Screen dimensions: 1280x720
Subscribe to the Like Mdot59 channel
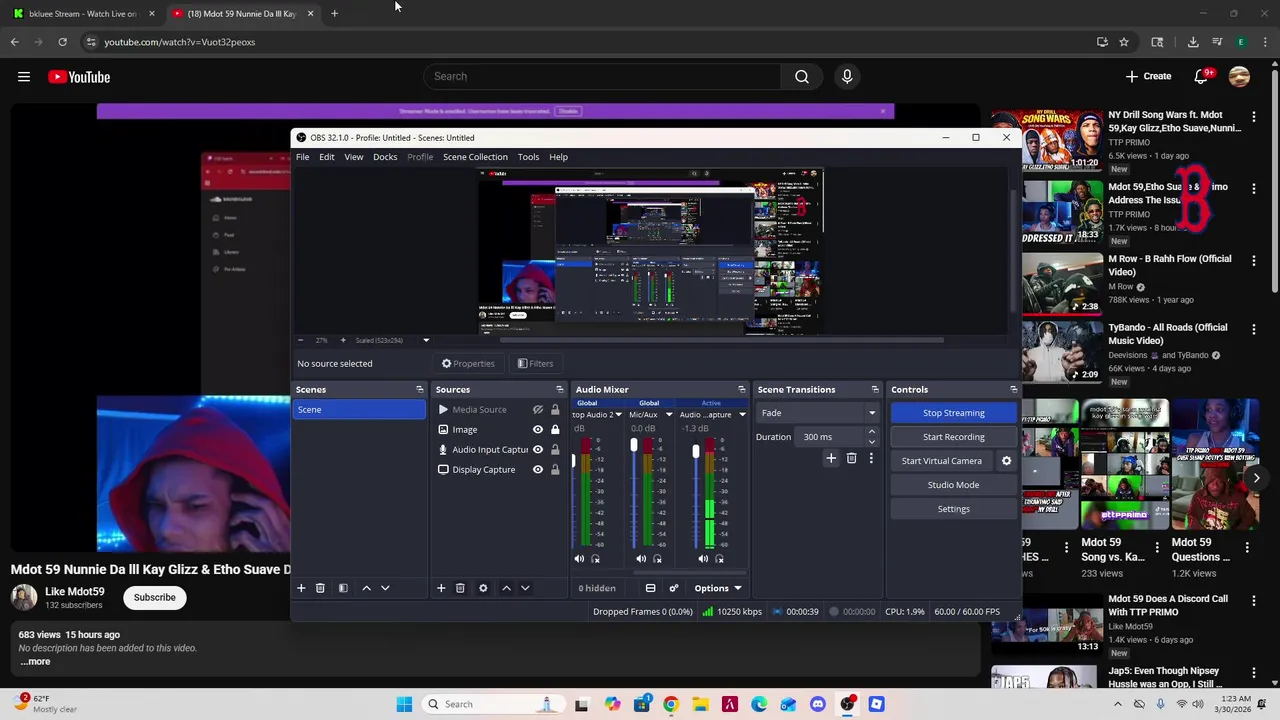[155, 597]
